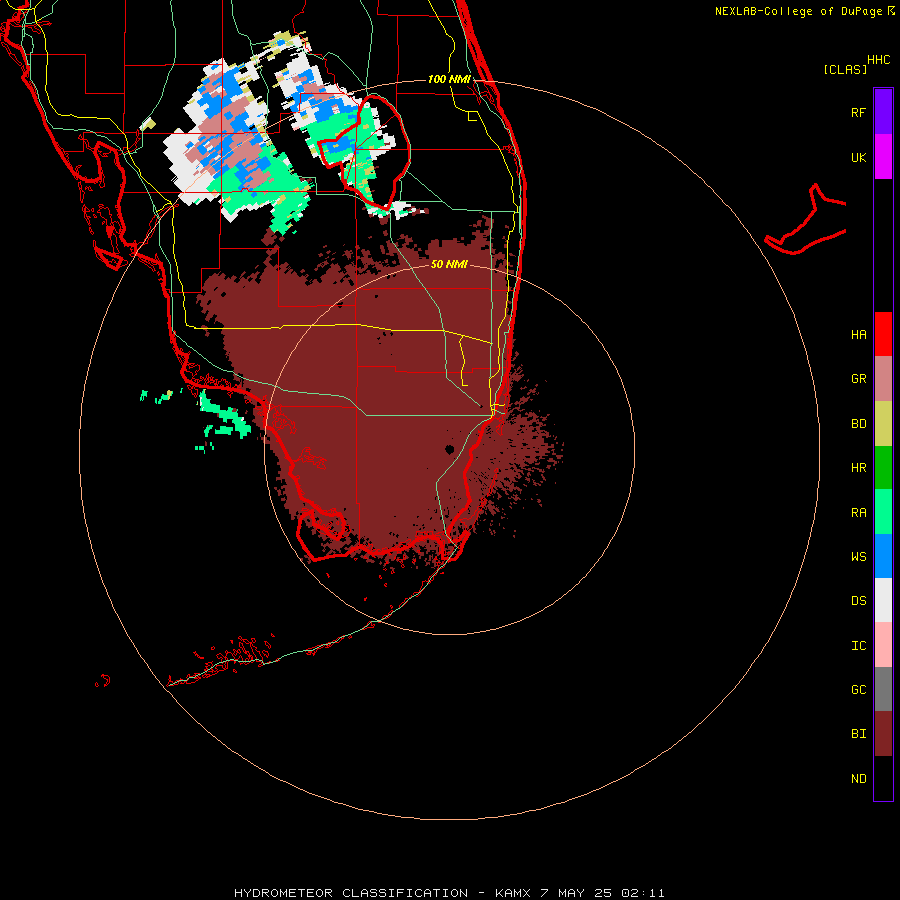900x900 pixels.
Task: Click the NEXLAB-College of DuPage text
Action: (798, 11)
